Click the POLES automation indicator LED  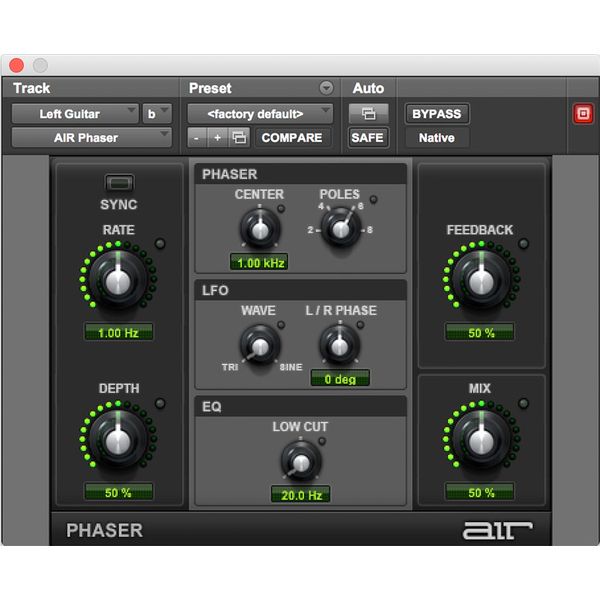(x=373, y=199)
